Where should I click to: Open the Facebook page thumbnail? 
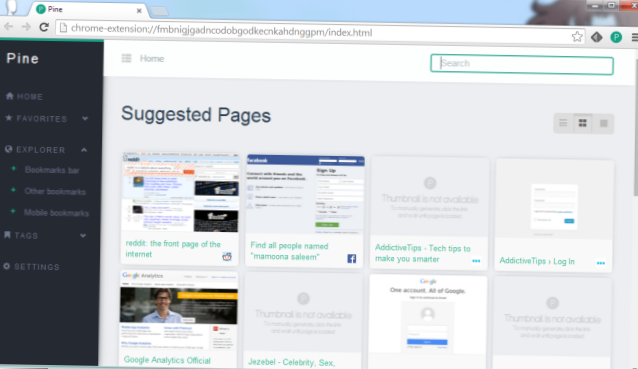click(x=305, y=194)
